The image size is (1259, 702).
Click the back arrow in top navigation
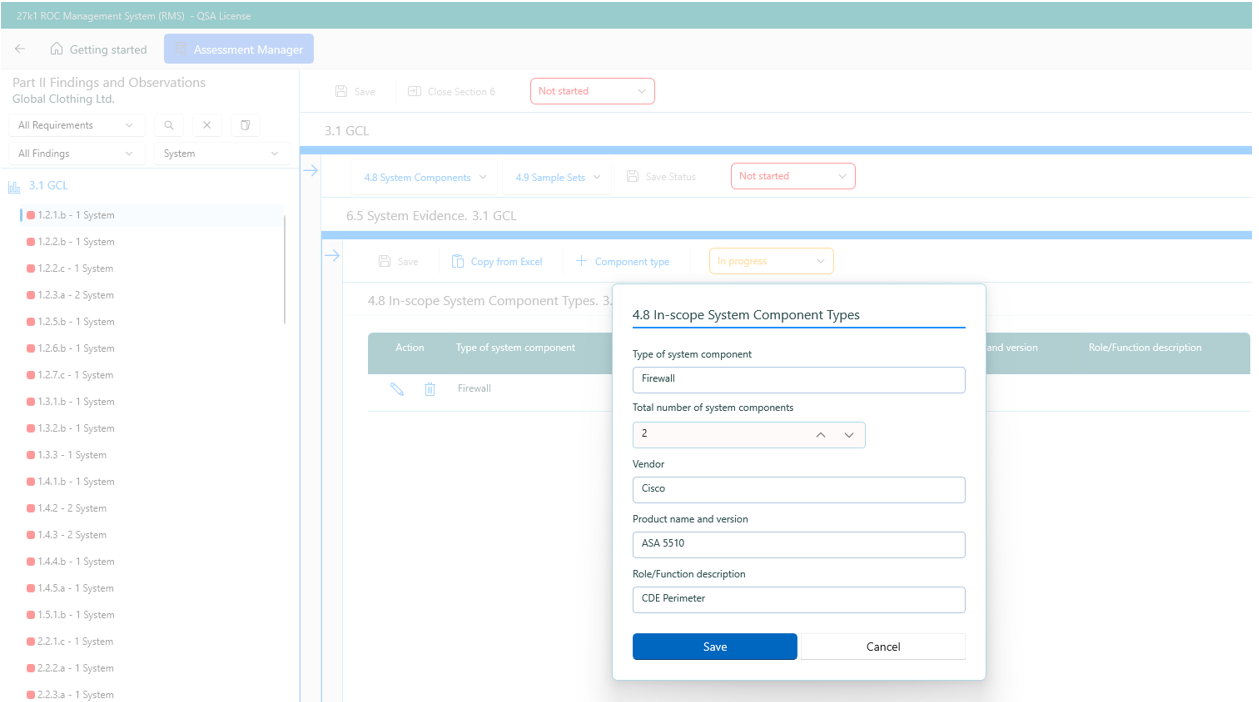(20, 49)
